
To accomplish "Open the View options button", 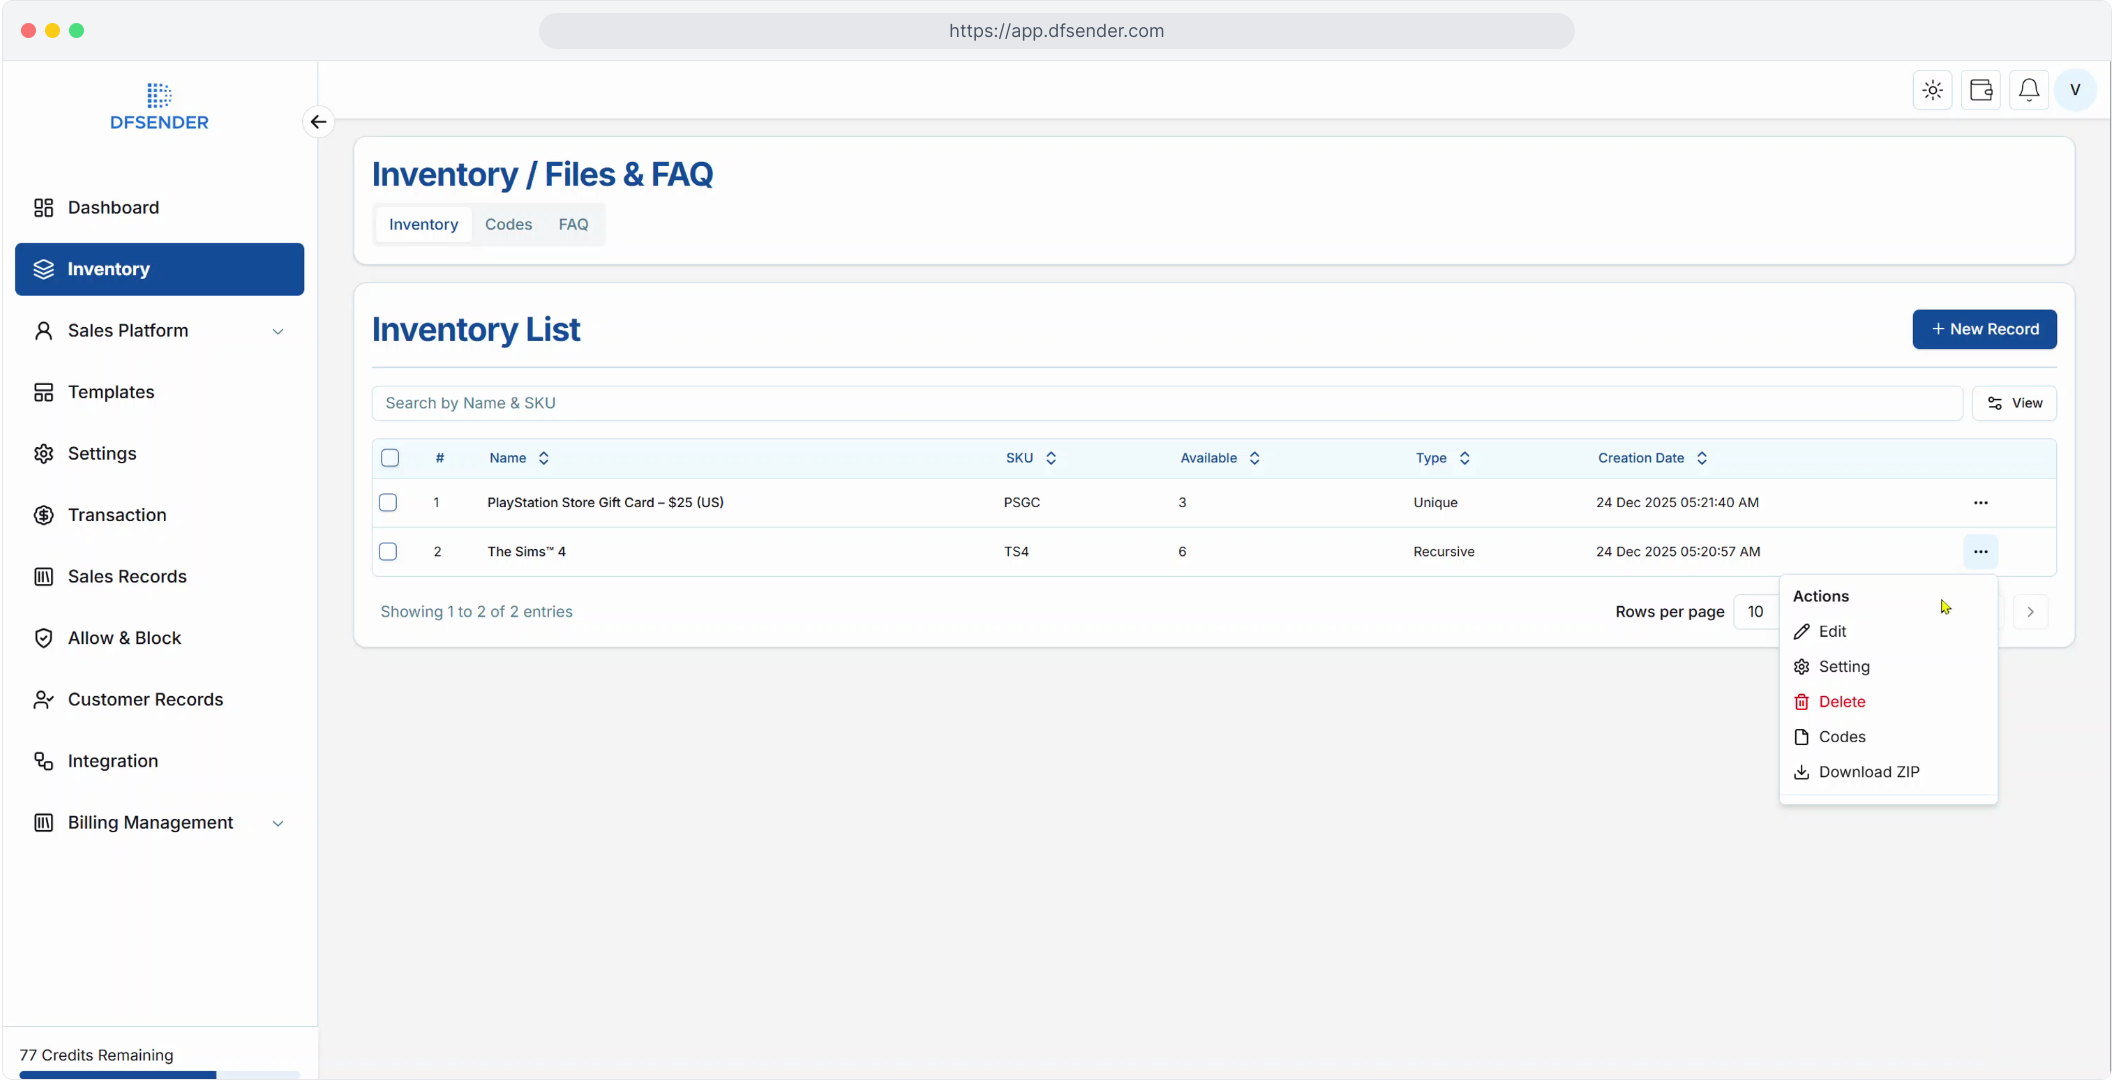I will (x=2014, y=403).
